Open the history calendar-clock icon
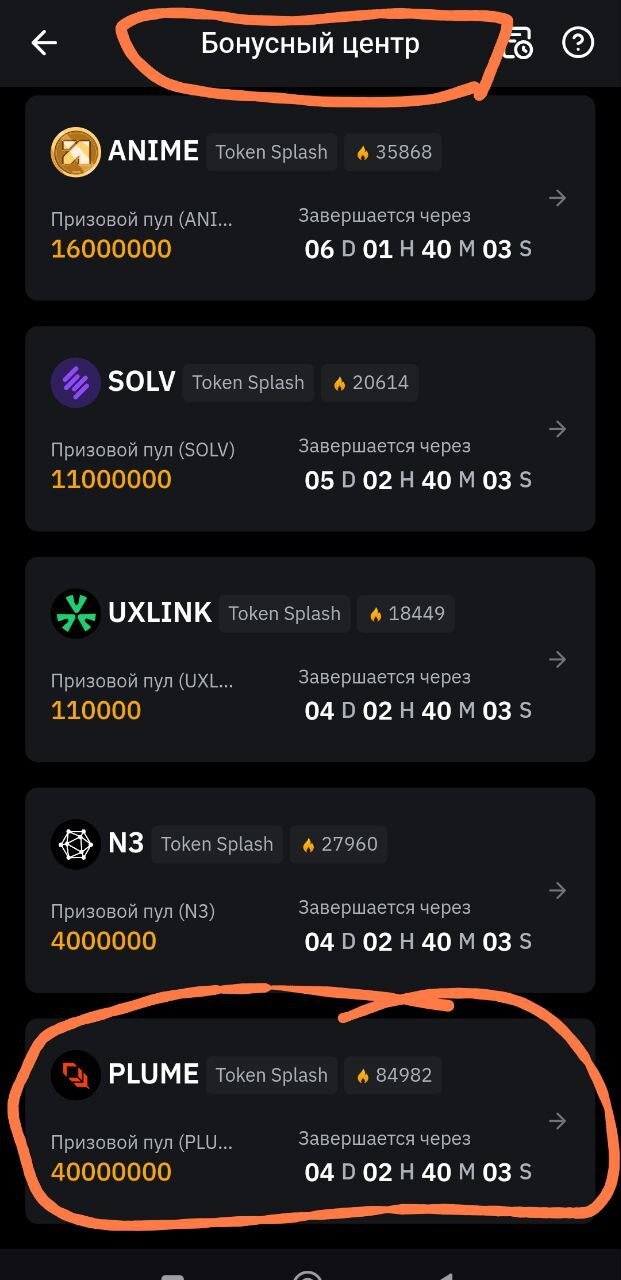Viewport: 621px width, 1280px height. pos(517,43)
